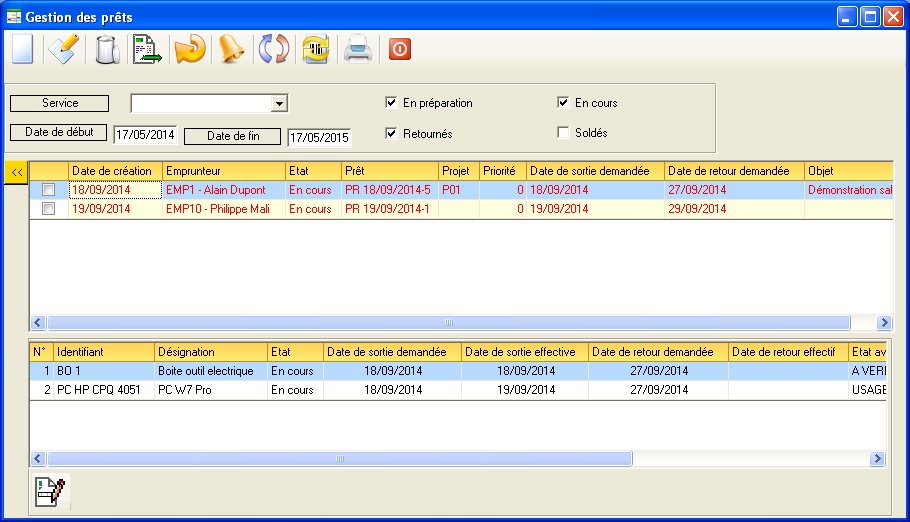The width and height of the screenshot is (910, 522).
Task: Uncheck the En préparation checkbox
Action: coord(391,102)
